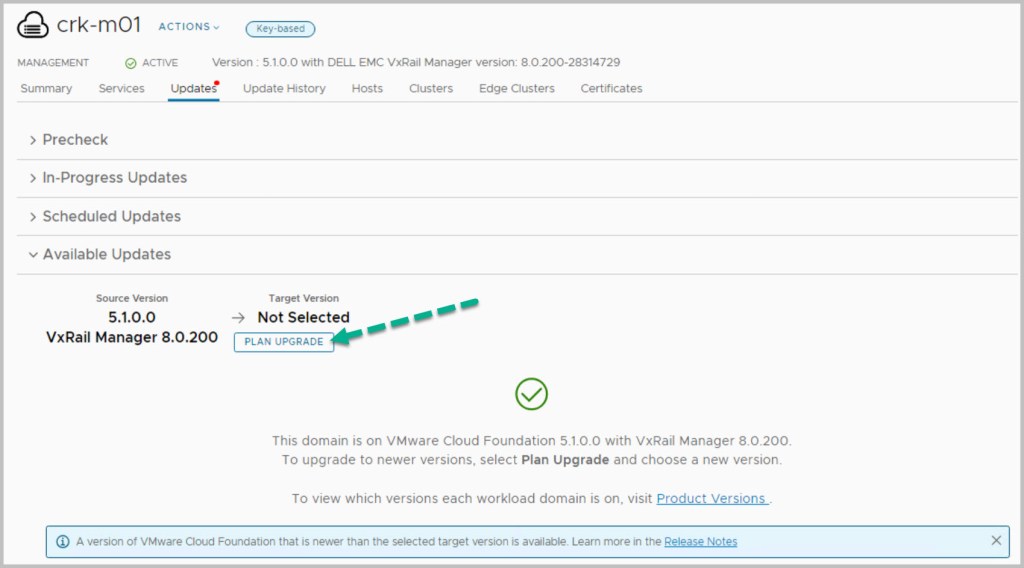Click the PLAN UPGRADE button
Image resolution: width=1024 pixels, height=568 pixels.
(284, 342)
